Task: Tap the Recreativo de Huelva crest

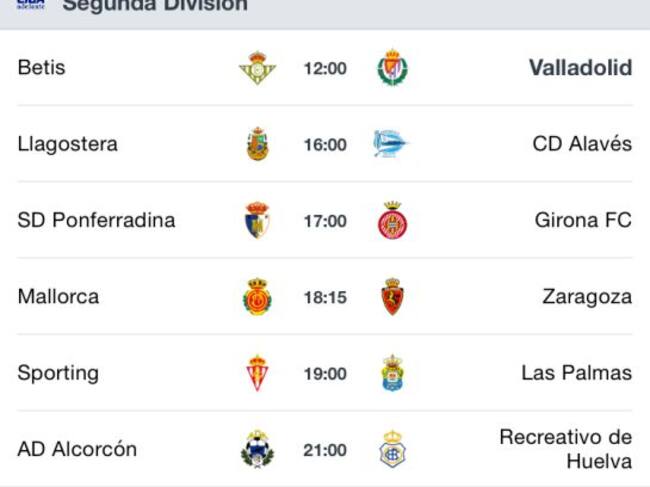Action: [x=392, y=449]
